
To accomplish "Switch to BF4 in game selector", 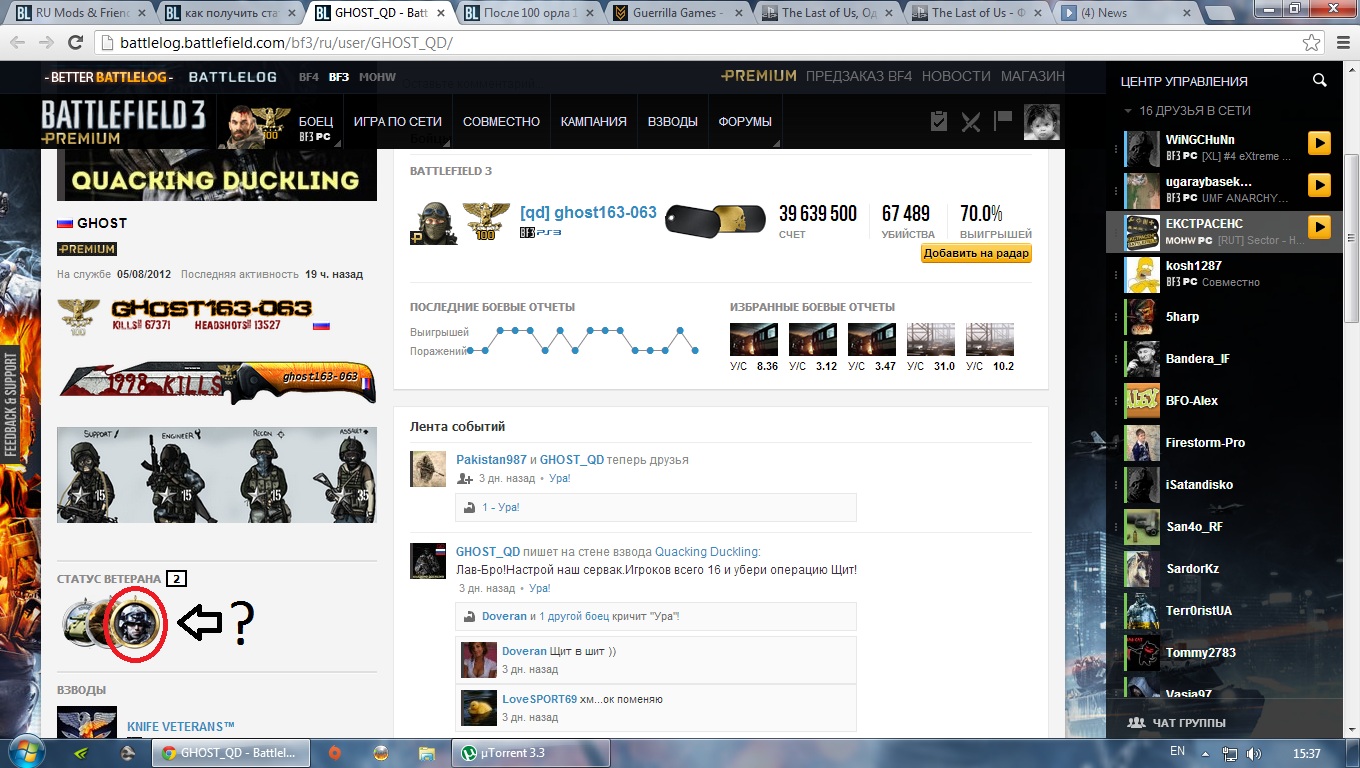I will point(309,77).
